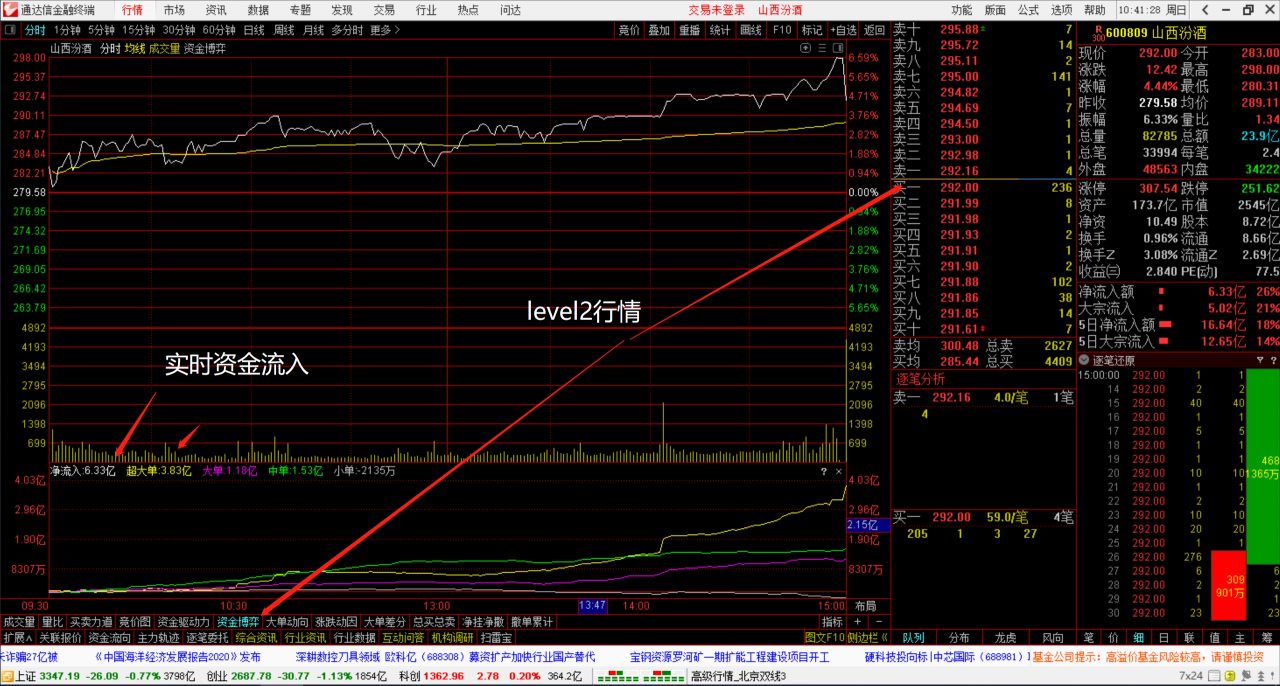
Task: Switch to 1分钟 timeframe
Action: [x=68, y=30]
